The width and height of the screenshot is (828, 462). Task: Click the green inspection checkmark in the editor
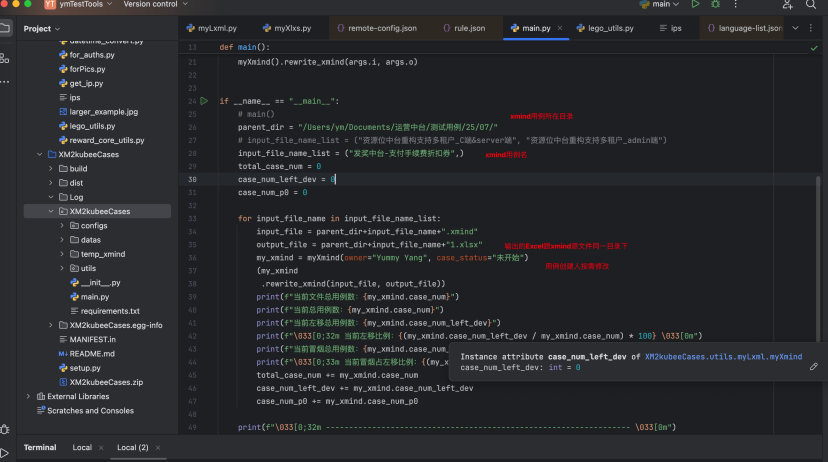[x=814, y=48]
